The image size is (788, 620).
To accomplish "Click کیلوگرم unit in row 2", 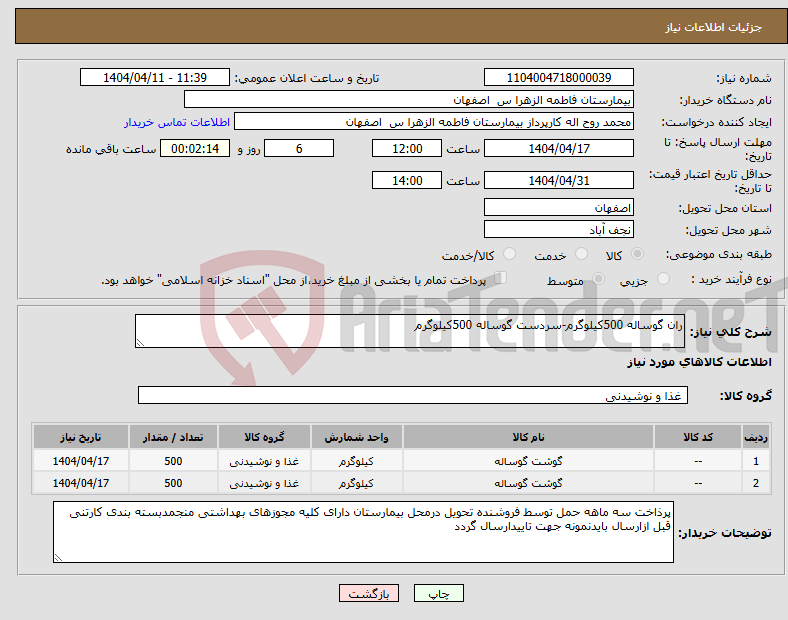I will 356,483.
